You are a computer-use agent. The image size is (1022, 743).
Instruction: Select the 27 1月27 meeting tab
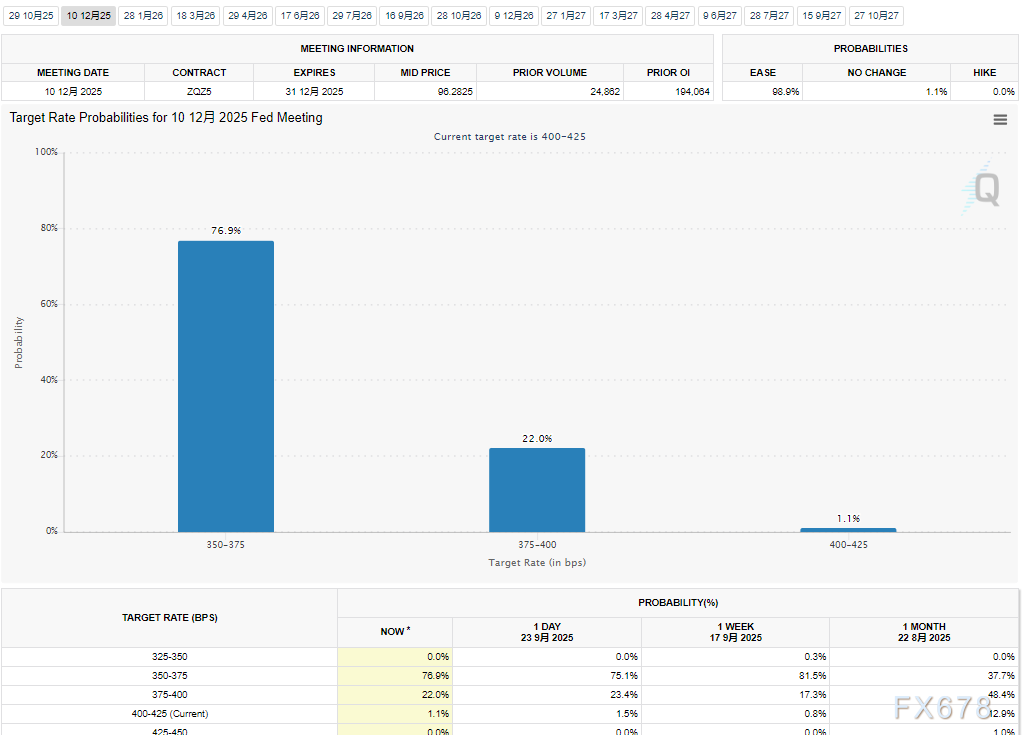pos(566,16)
